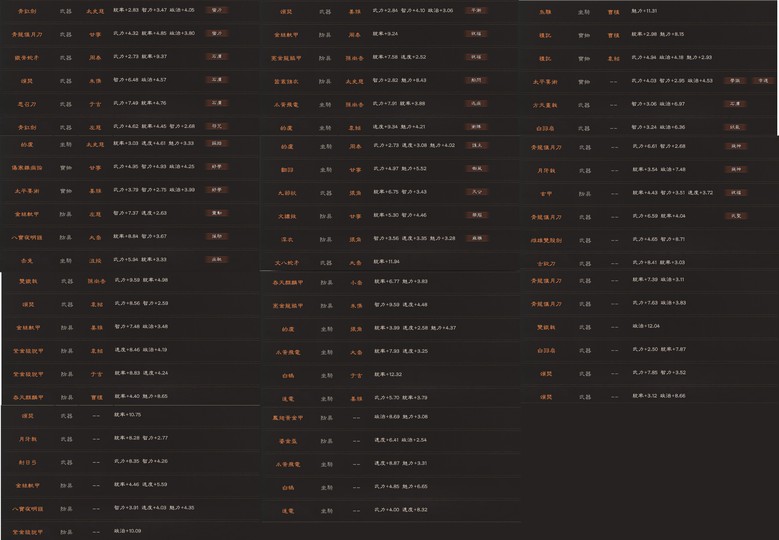The height and width of the screenshot is (540, 779).
Task: Click hero name 甘宁 beside 青龙偃月刀
Action: click(x=95, y=34)
